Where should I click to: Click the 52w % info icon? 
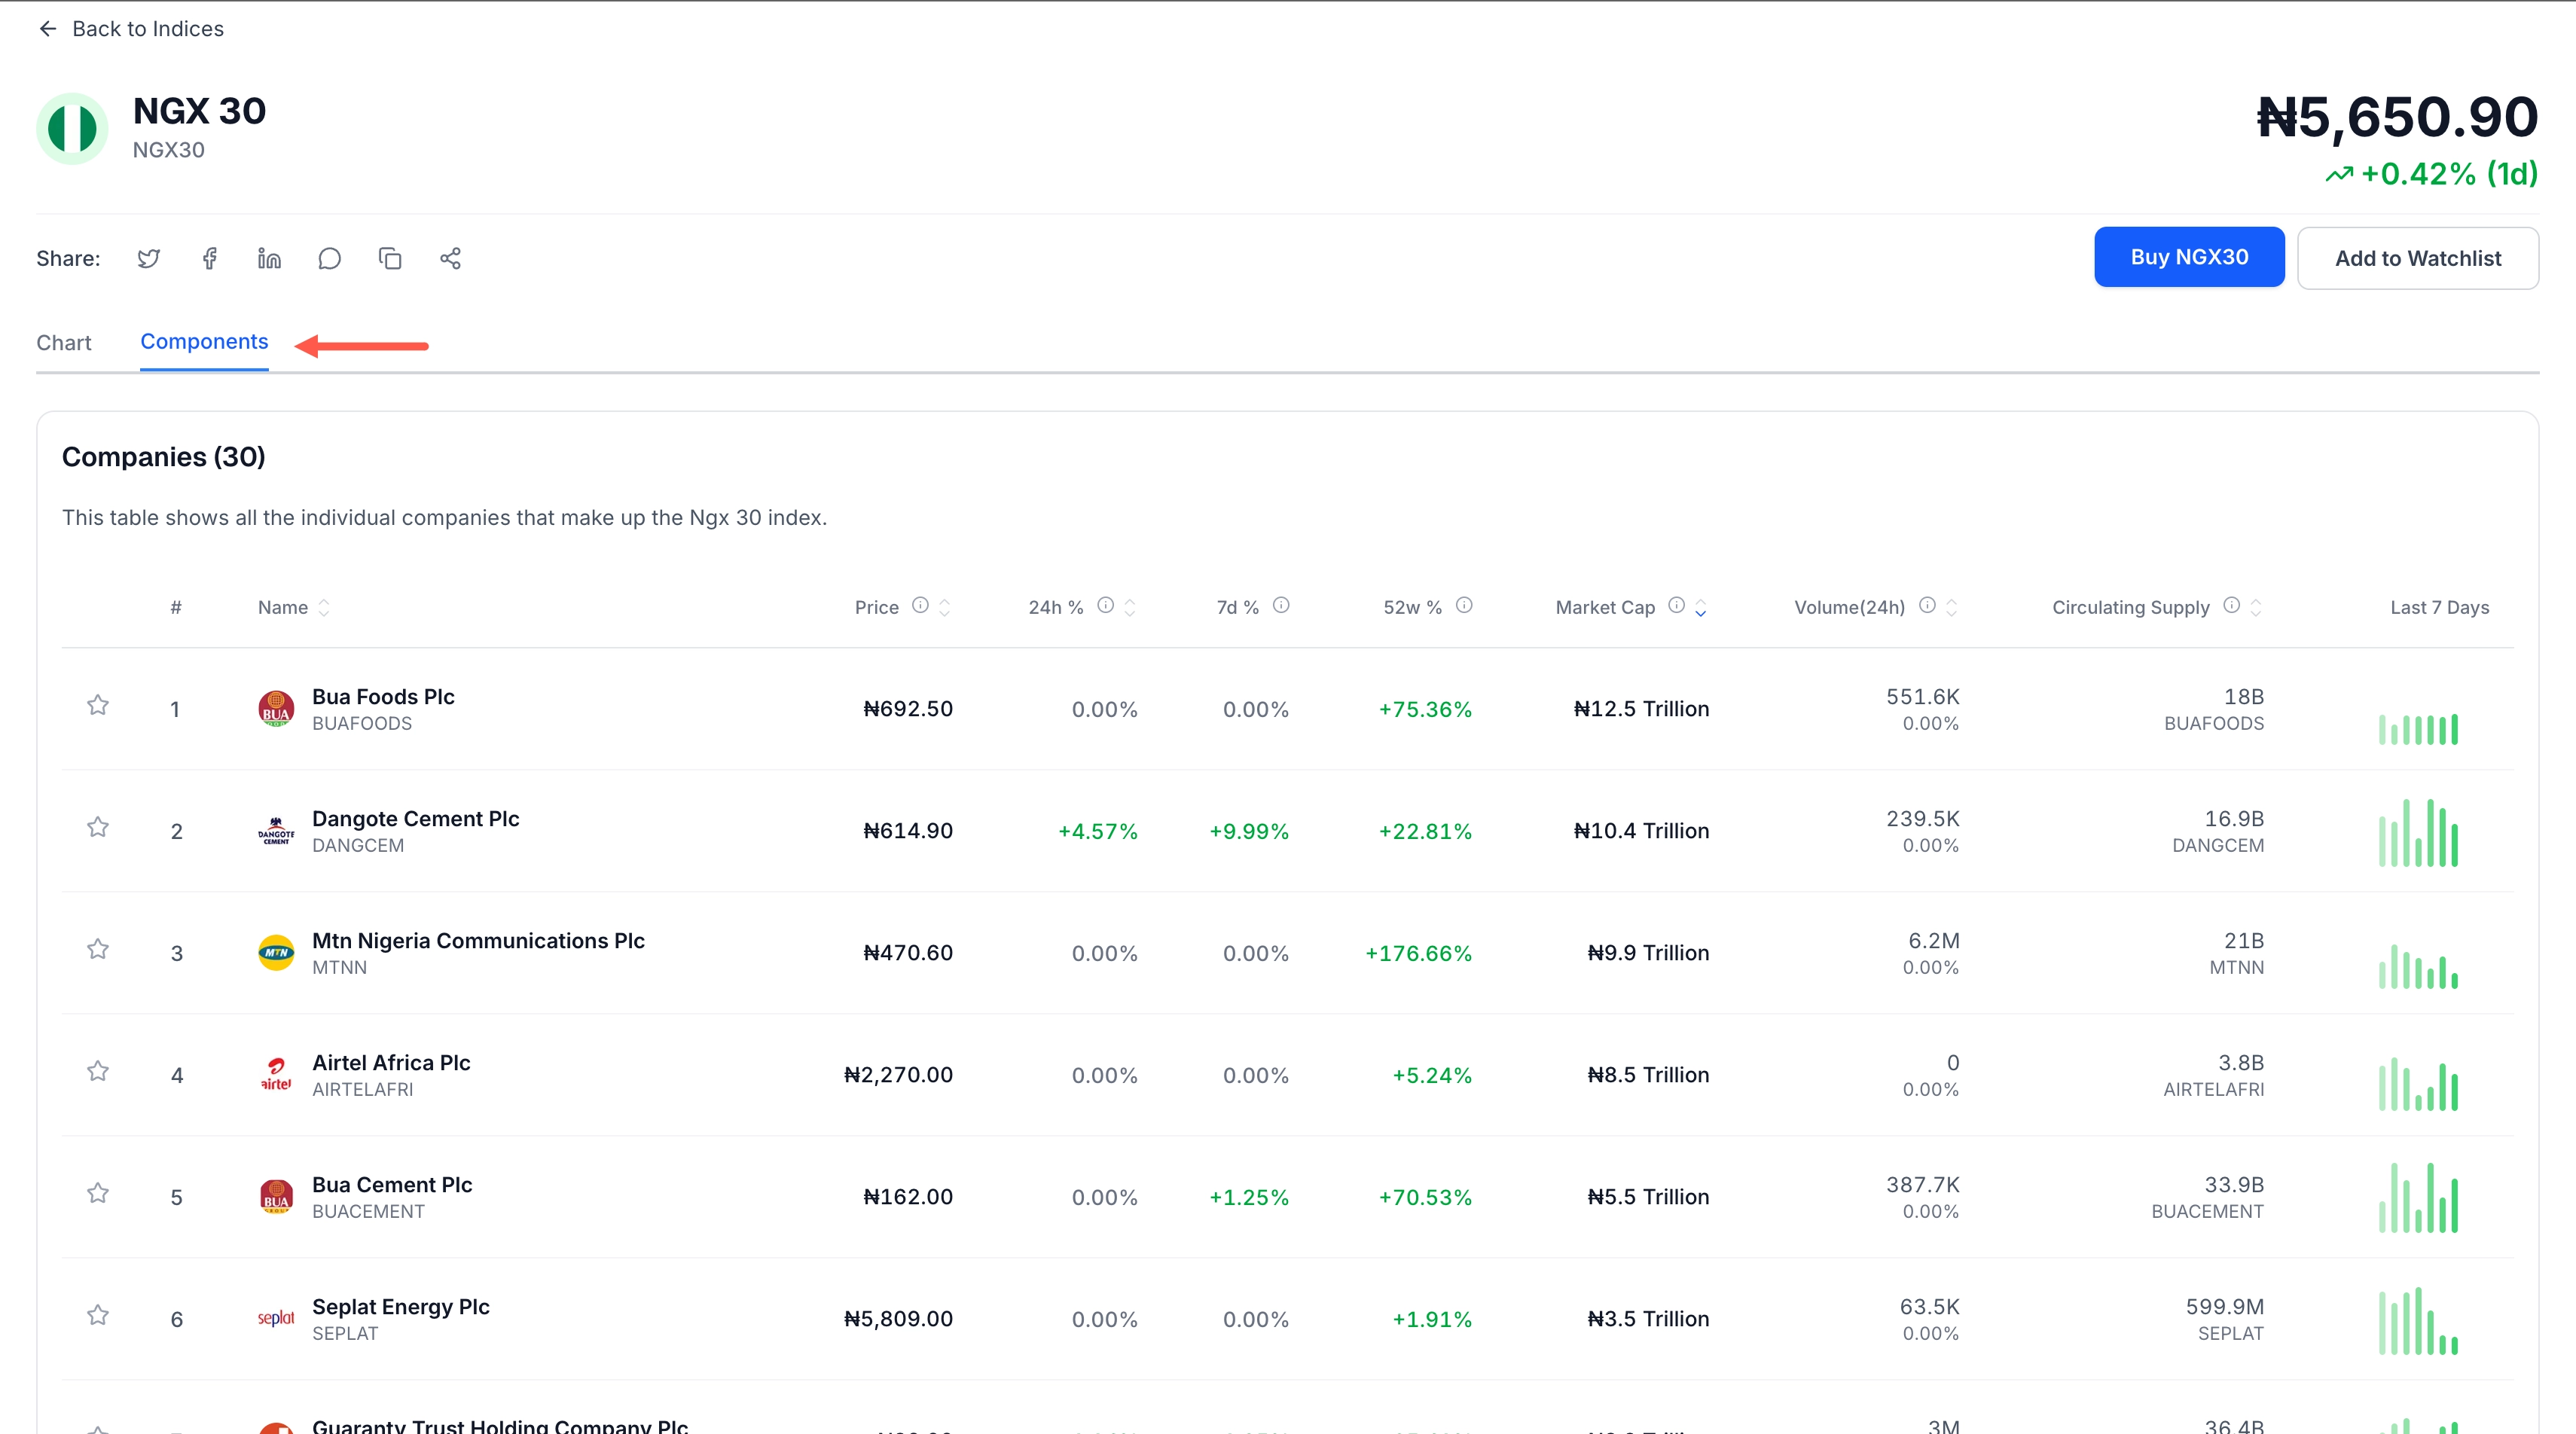pos(1464,605)
